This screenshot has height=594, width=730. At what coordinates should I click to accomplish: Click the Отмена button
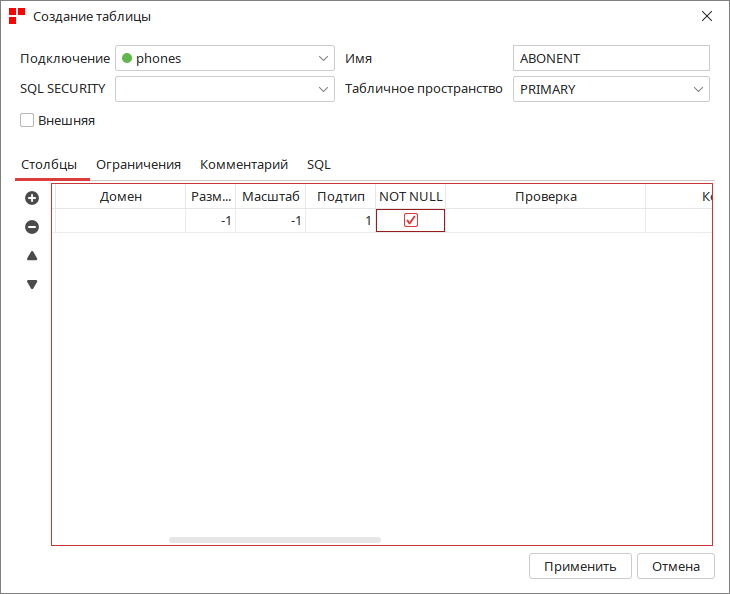(x=676, y=566)
